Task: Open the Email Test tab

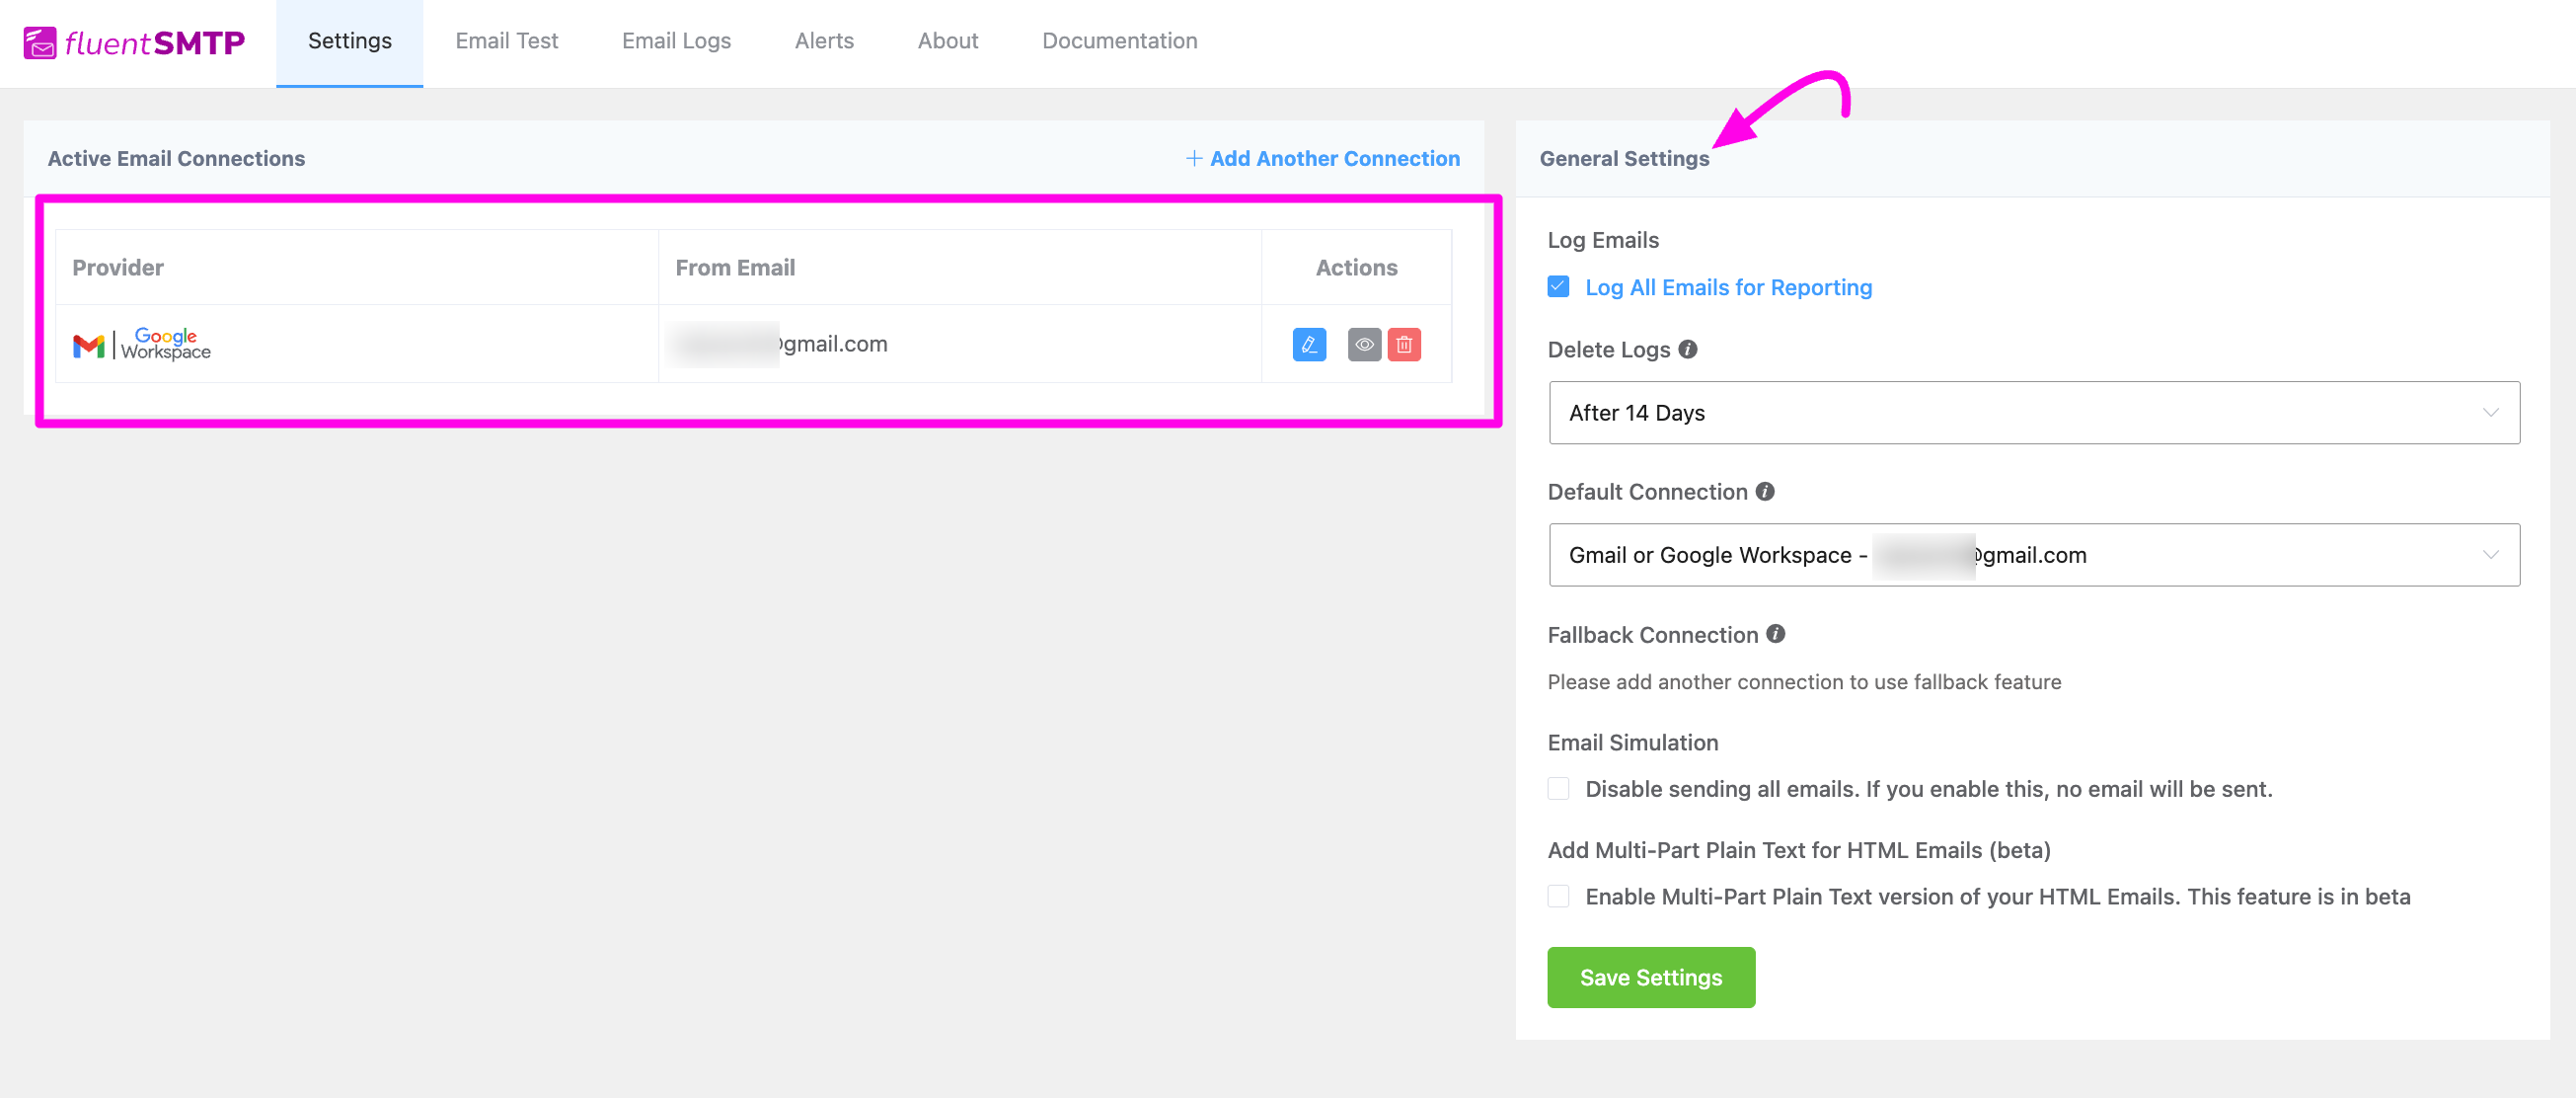Action: click(506, 42)
